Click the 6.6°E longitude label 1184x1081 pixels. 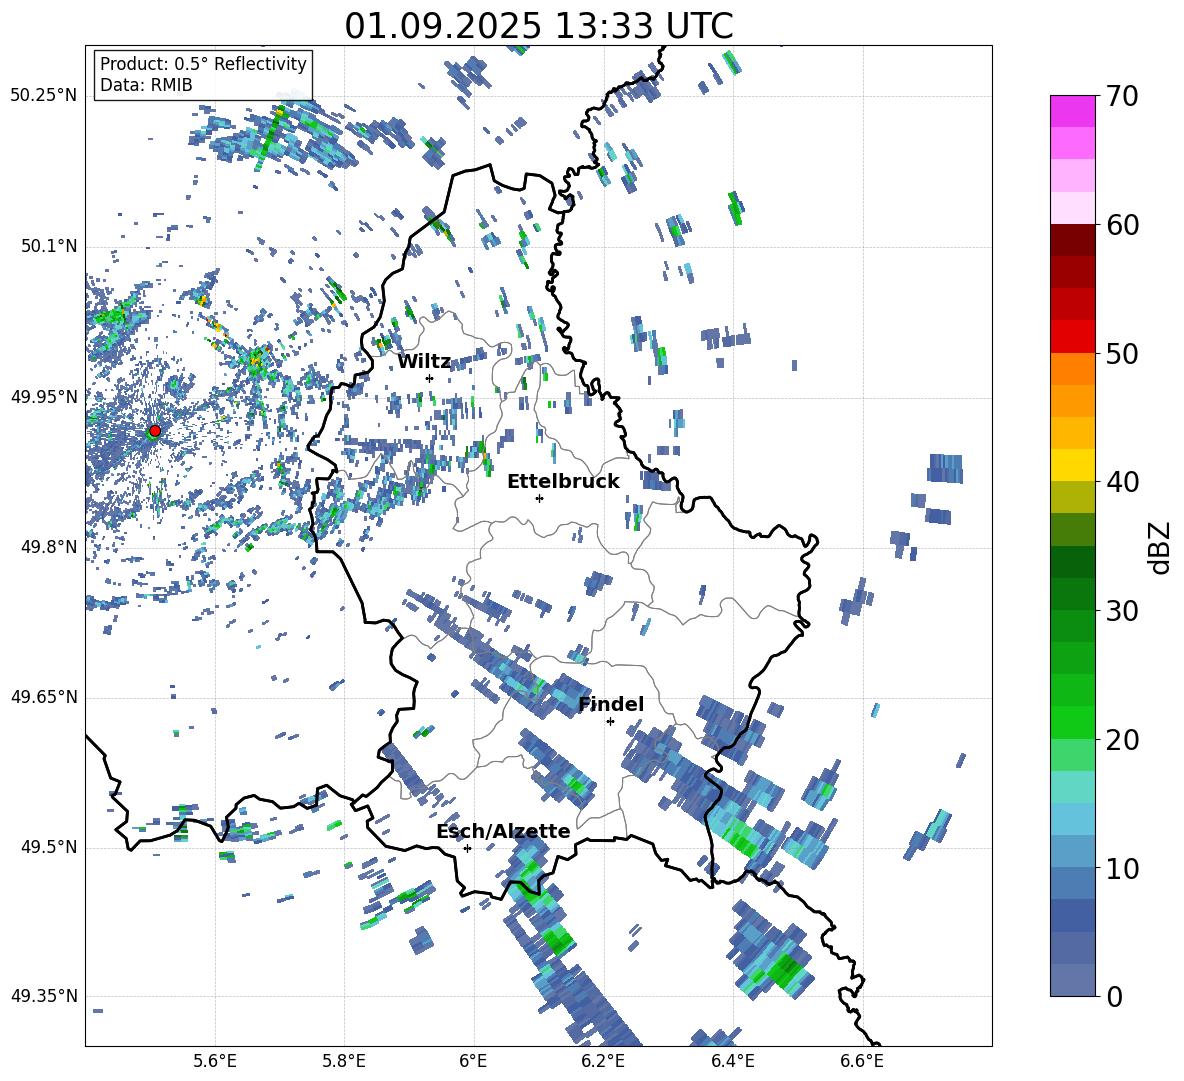[862, 1061]
